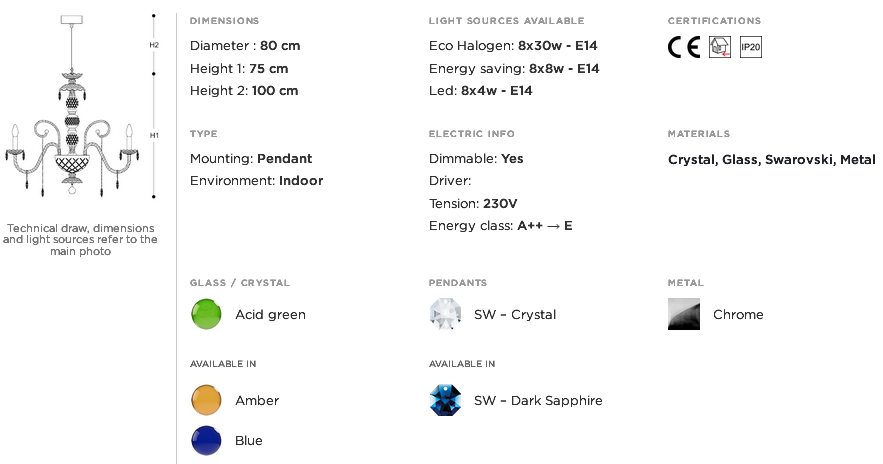The image size is (883, 464).
Task: Click the IP20 rating icon
Action: click(751, 47)
